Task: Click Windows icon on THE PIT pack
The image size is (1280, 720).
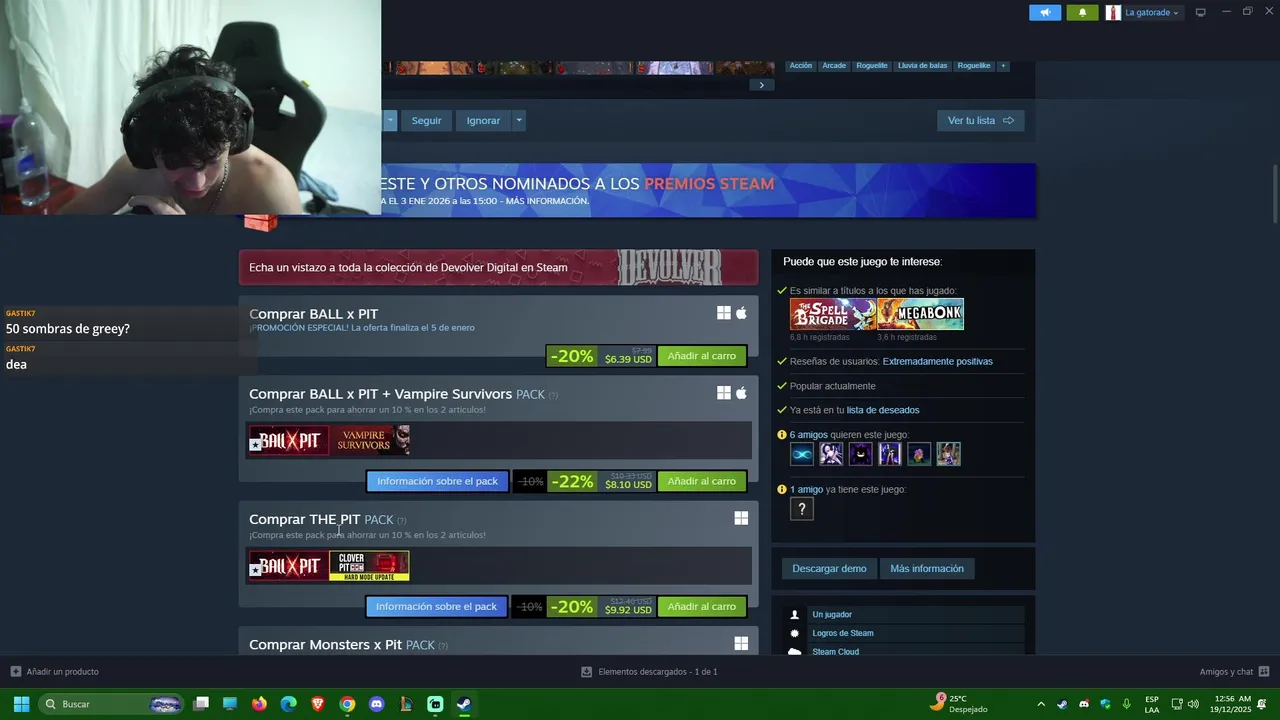Action: (741, 518)
